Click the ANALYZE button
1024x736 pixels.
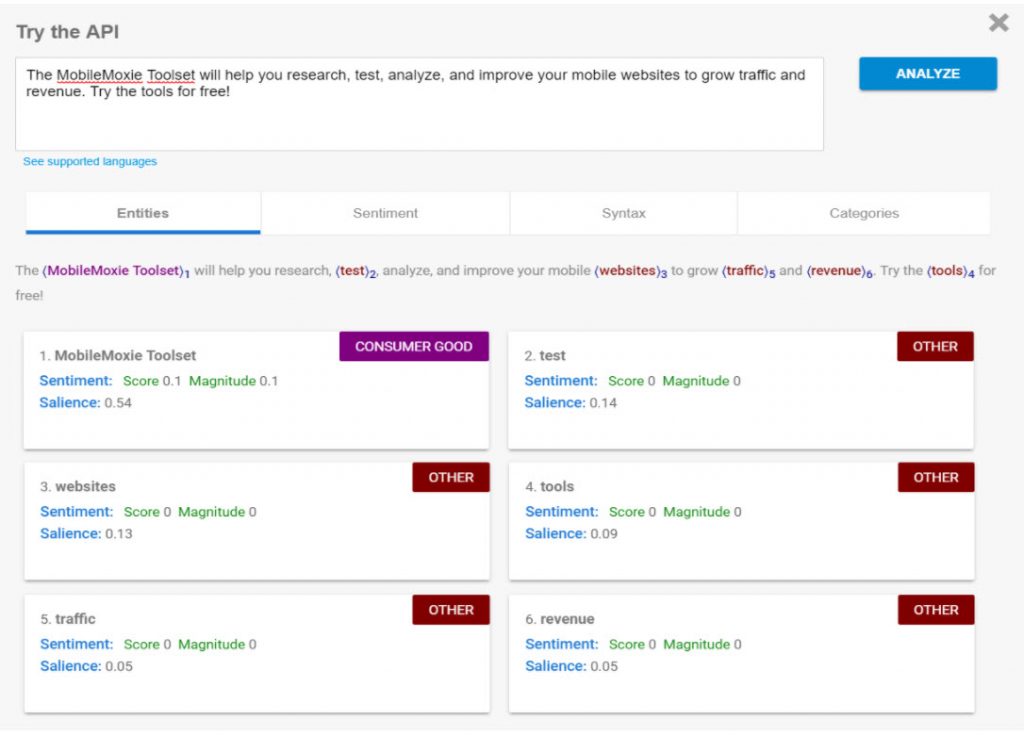click(927, 74)
